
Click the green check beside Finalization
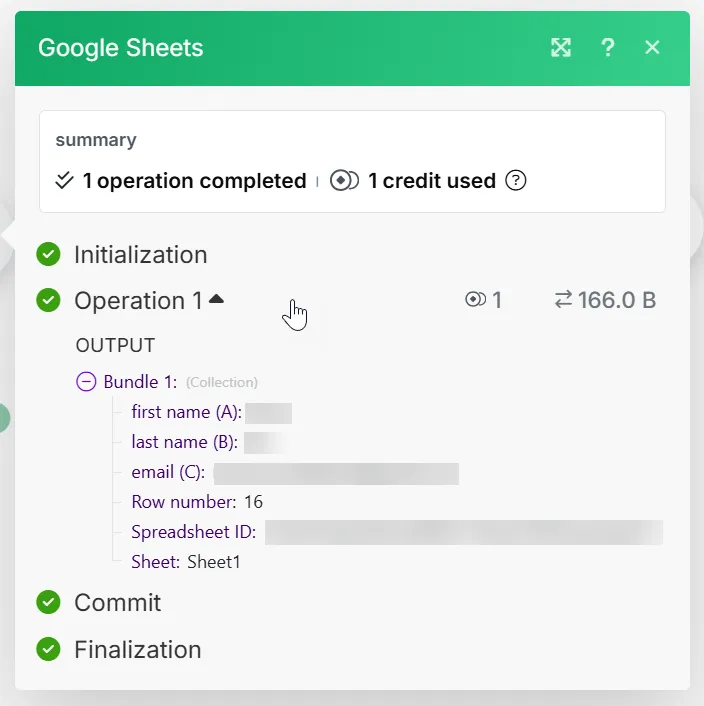coord(48,649)
